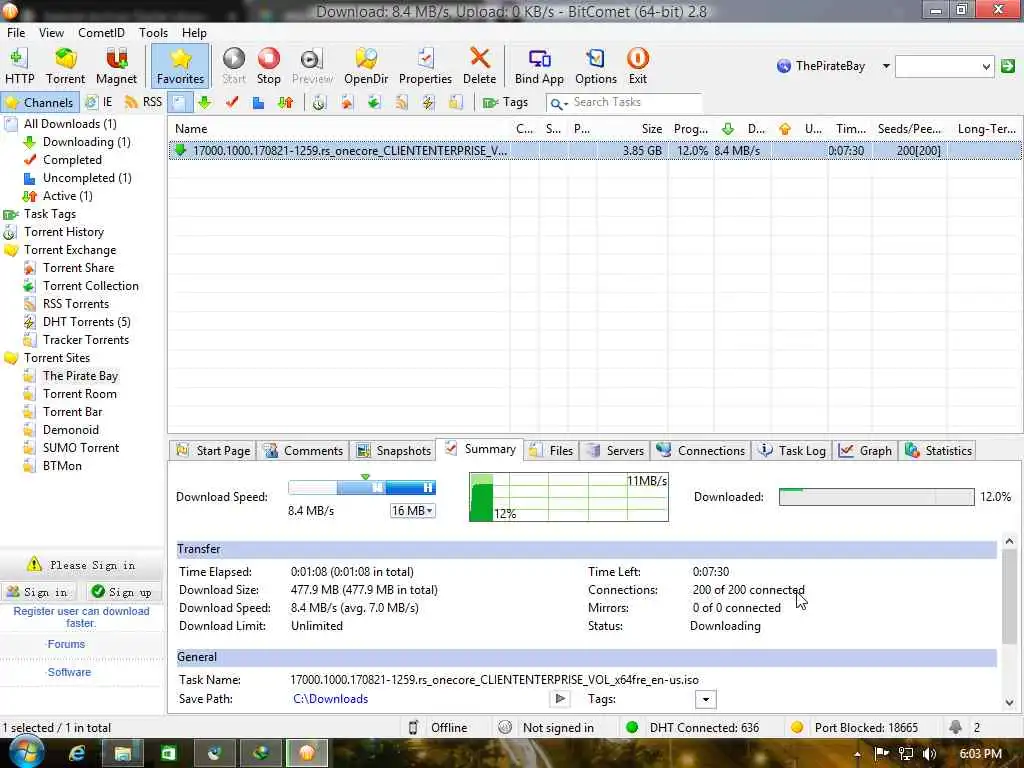Open the Help menu
This screenshot has width=1024, height=768.
[x=194, y=33]
